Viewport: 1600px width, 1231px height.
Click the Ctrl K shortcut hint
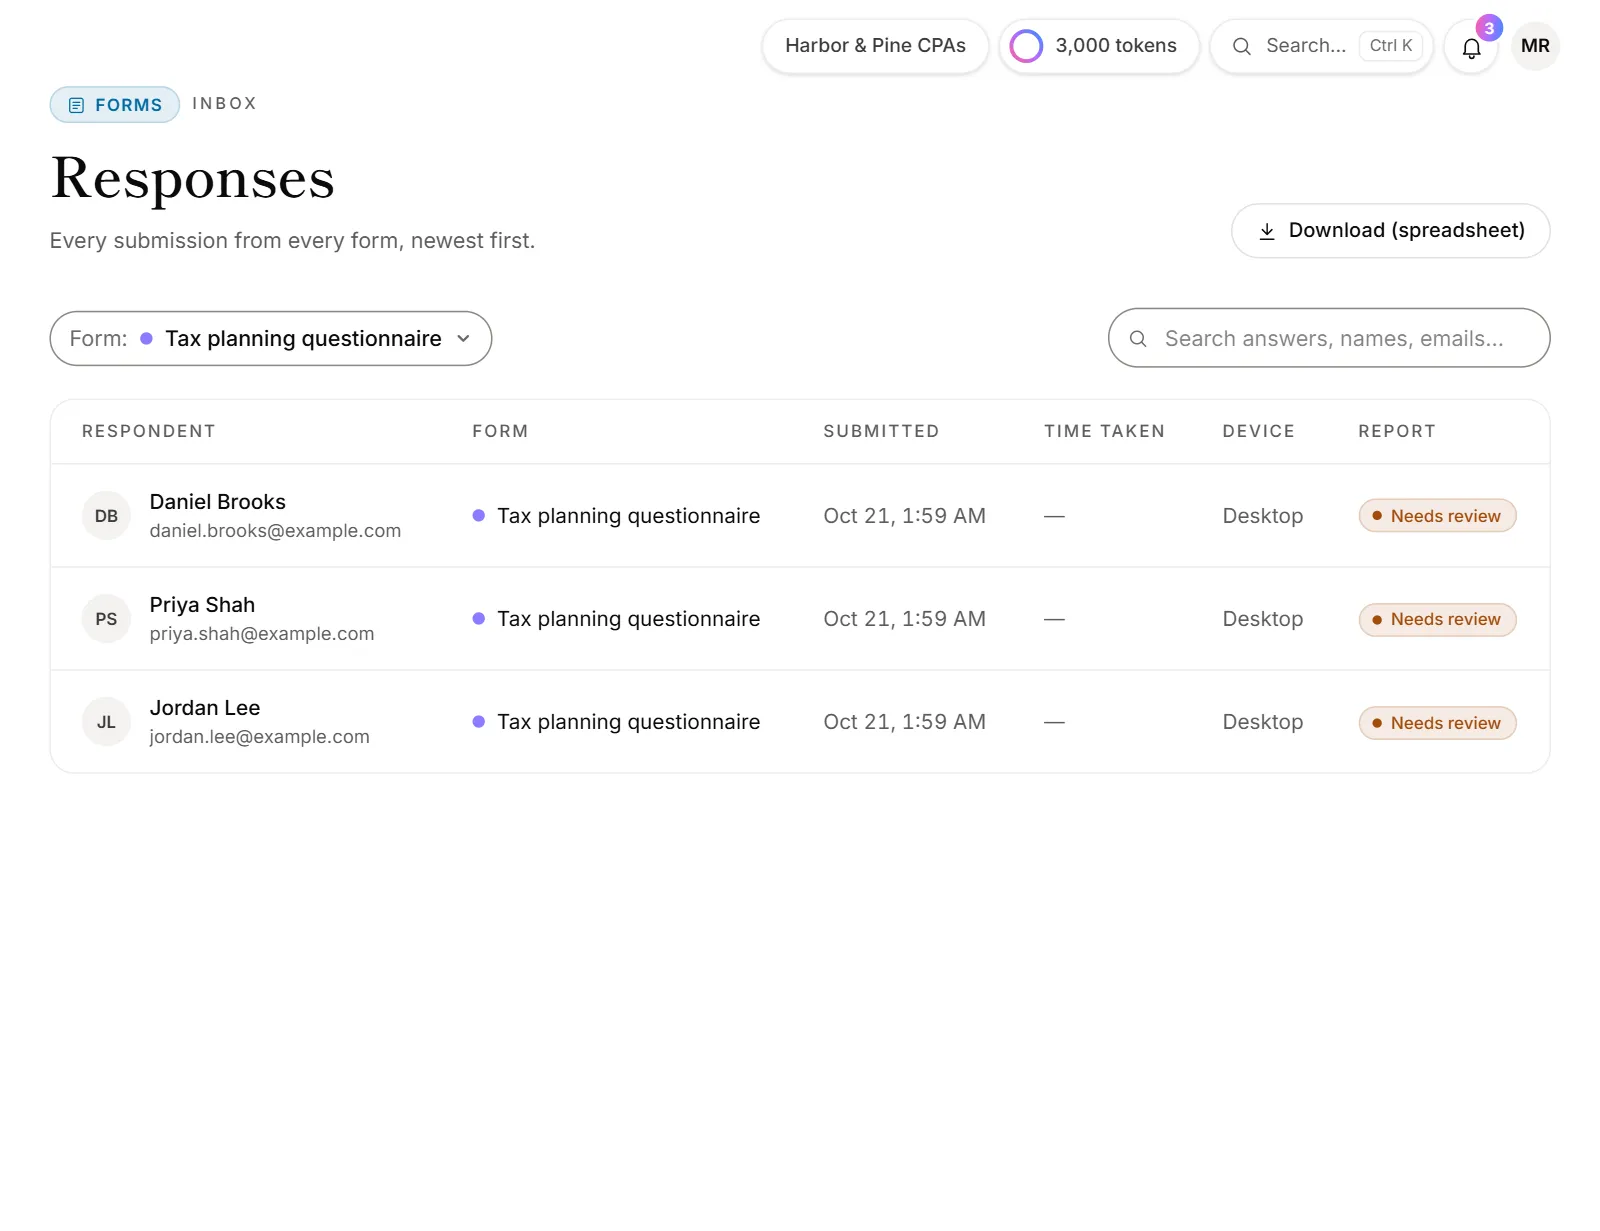pos(1391,46)
